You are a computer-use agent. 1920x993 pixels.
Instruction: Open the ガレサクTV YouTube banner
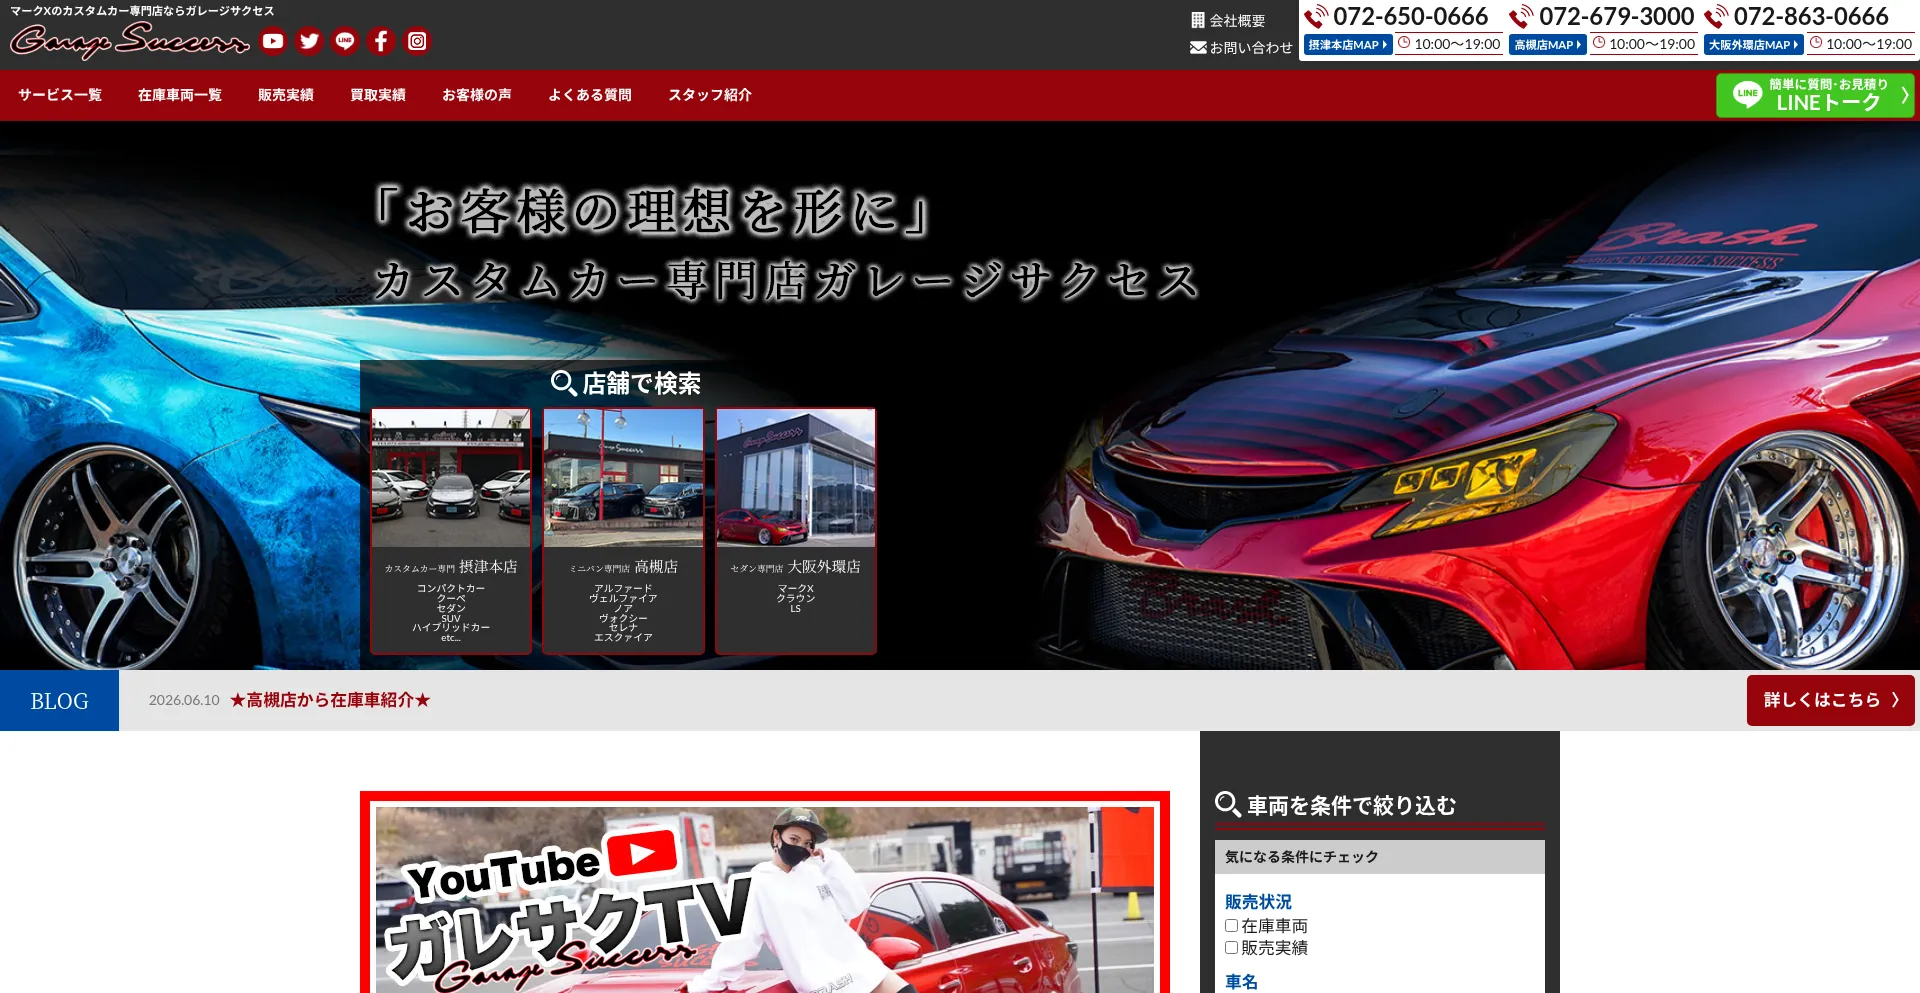[765, 893]
